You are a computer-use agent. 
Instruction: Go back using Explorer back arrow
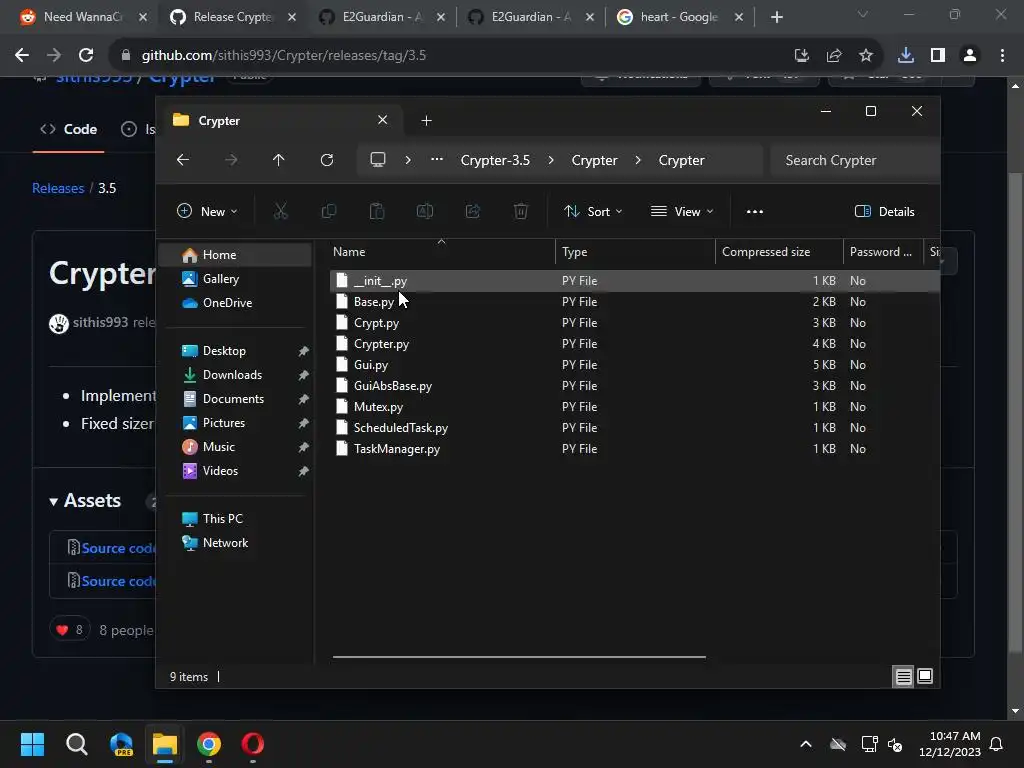183,160
